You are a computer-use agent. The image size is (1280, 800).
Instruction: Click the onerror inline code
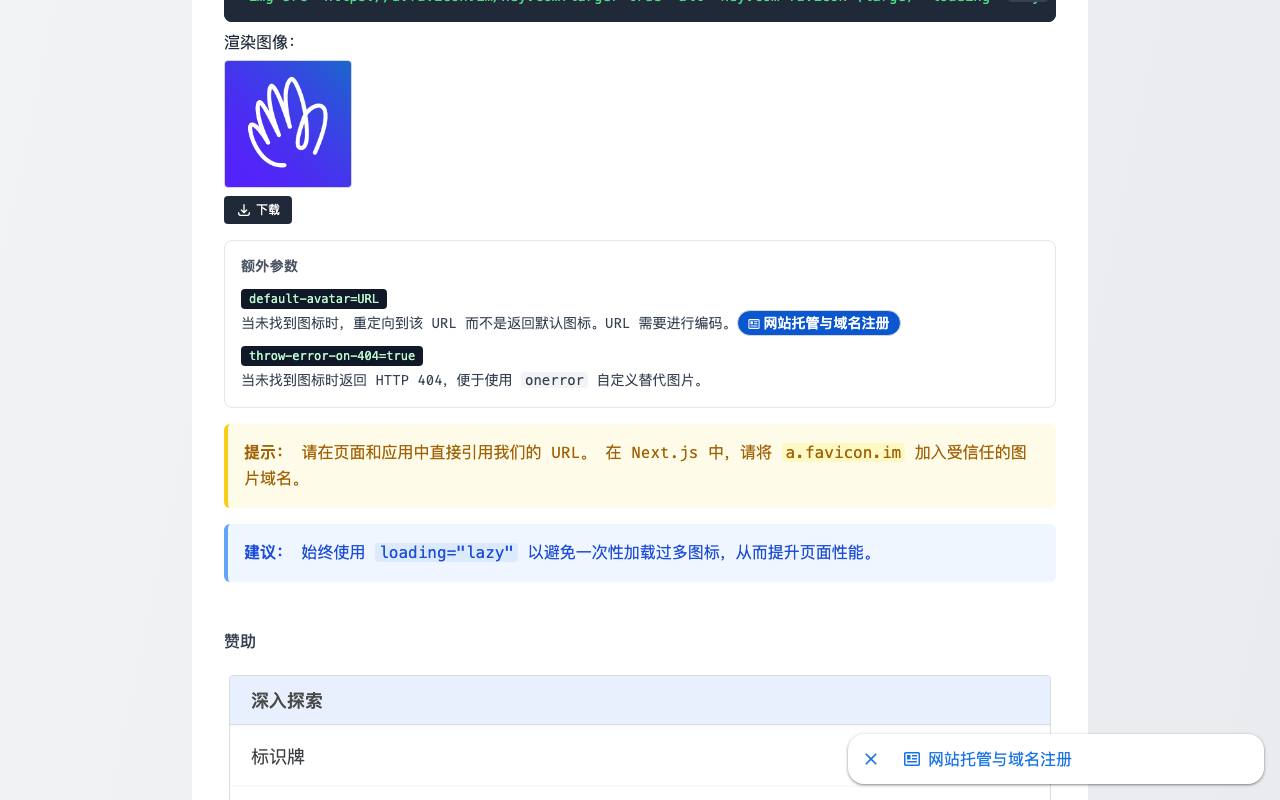point(554,380)
